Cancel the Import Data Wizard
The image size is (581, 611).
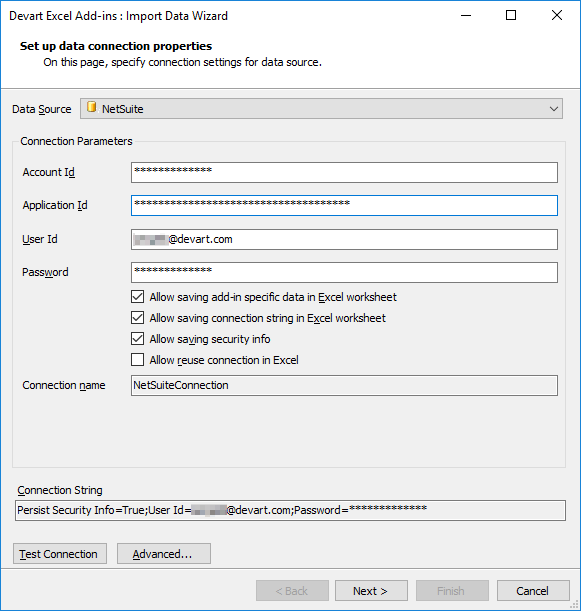[533, 591]
